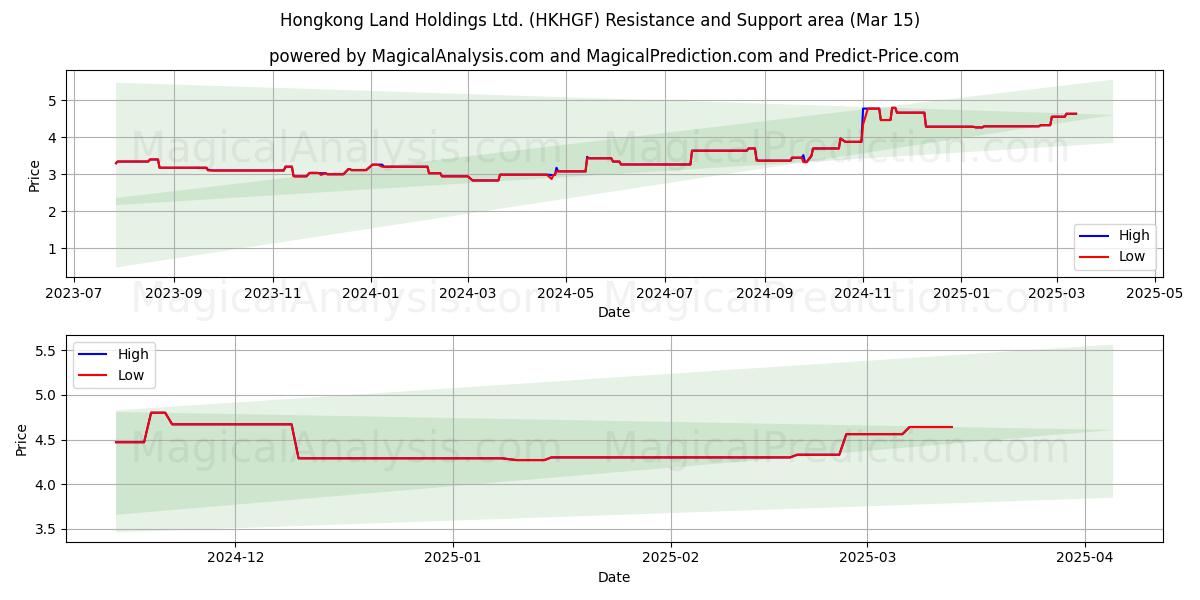
Task: Click the '2024-07' tick label
Action: (665, 293)
